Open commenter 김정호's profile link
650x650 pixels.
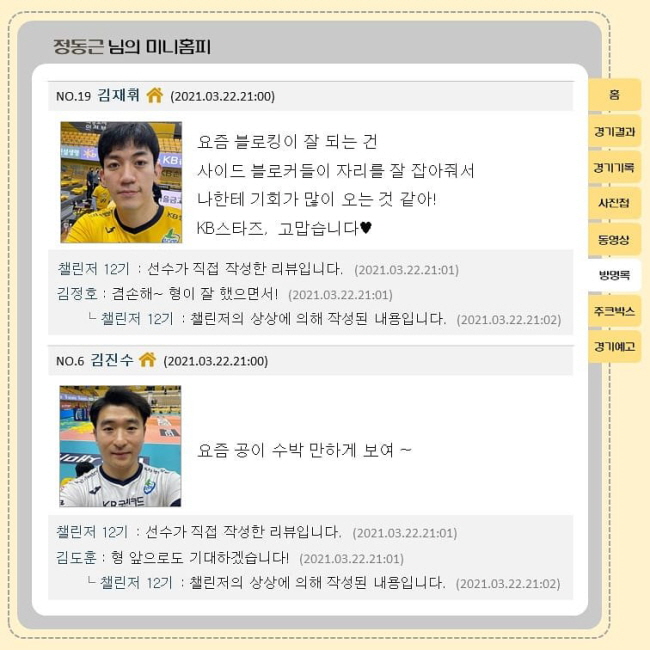[x=77, y=294]
